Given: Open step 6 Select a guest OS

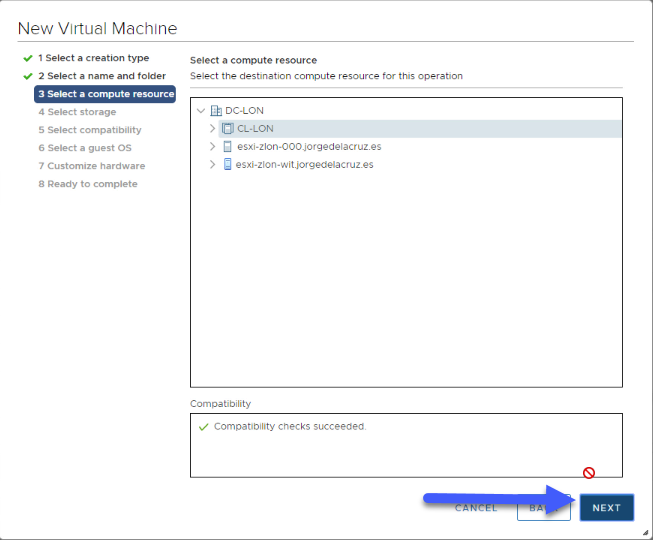Looking at the screenshot, I should [x=85, y=148].
